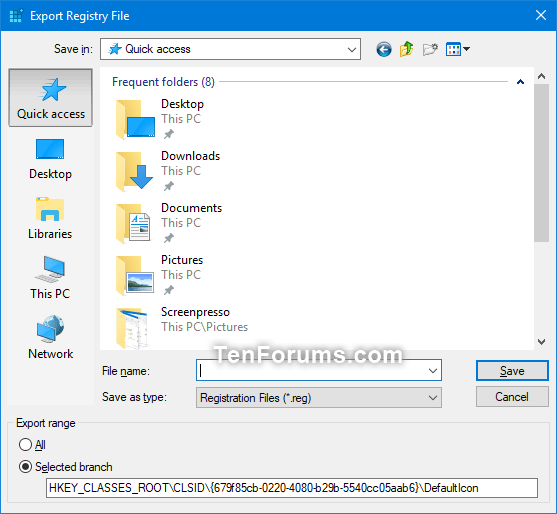
Task: Click the Documents folder name
Action: (191, 208)
